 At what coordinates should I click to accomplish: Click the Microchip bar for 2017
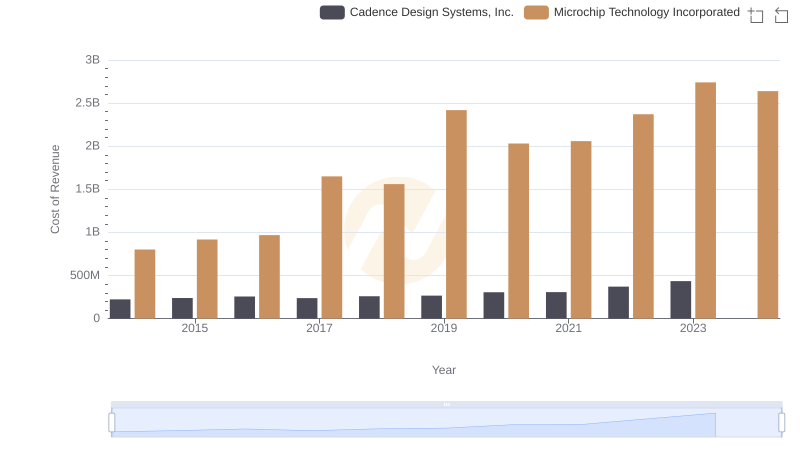point(331,247)
